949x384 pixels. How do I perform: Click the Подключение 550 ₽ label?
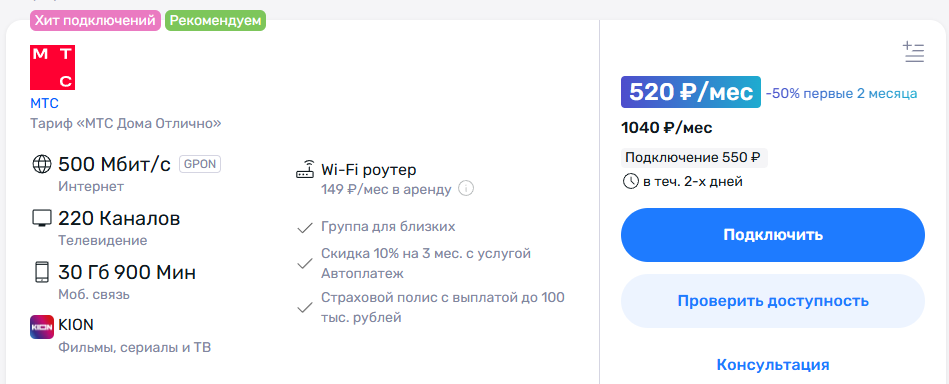pyautogui.click(x=694, y=158)
